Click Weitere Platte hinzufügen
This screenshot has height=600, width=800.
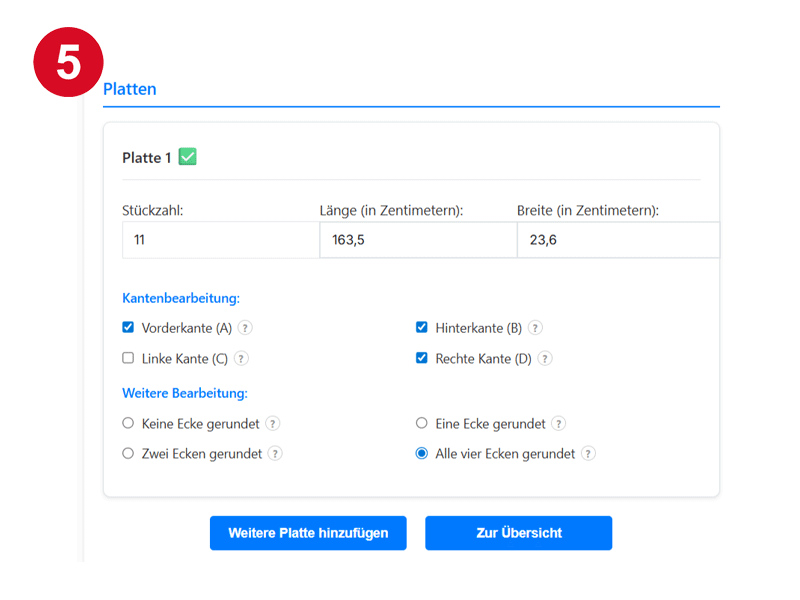coord(307,533)
